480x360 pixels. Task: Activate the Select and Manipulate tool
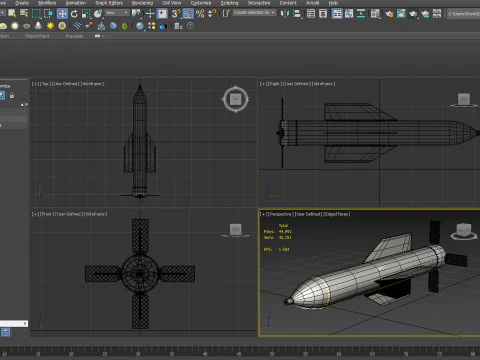150,14
